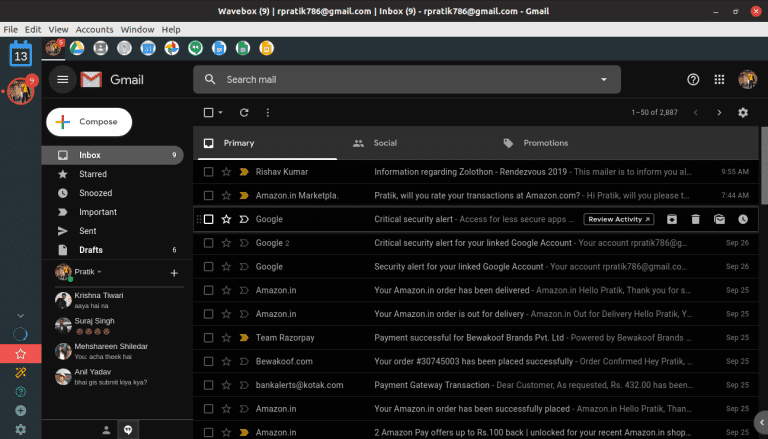Expand the Wavebox sidebar chevron

[x=21, y=316]
